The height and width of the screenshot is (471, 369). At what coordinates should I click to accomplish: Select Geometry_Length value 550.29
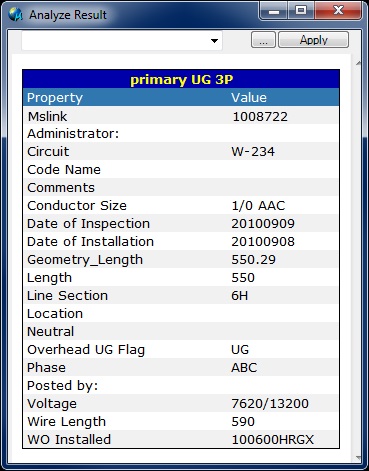[254, 260]
